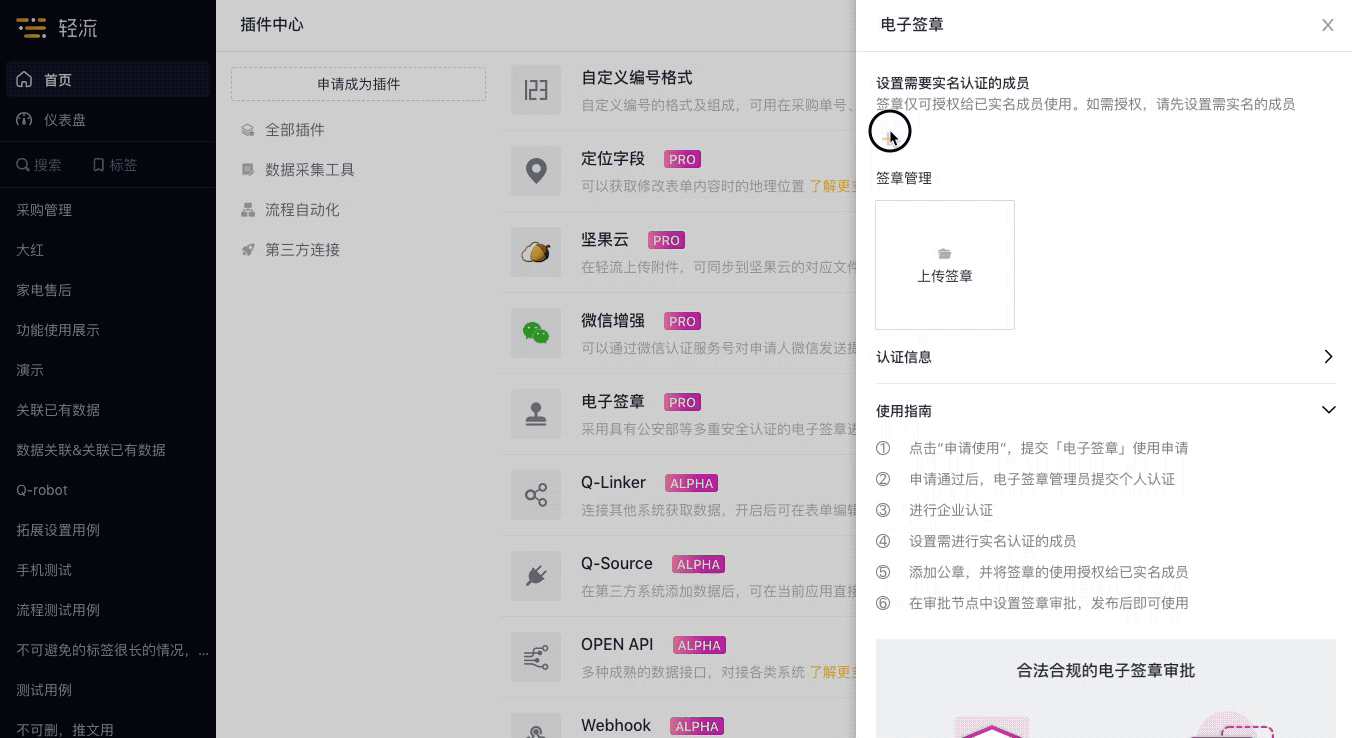The image size is (1352, 738).
Task: Click the 数据采集工具 icon
Action: click(x=248, y=170)
